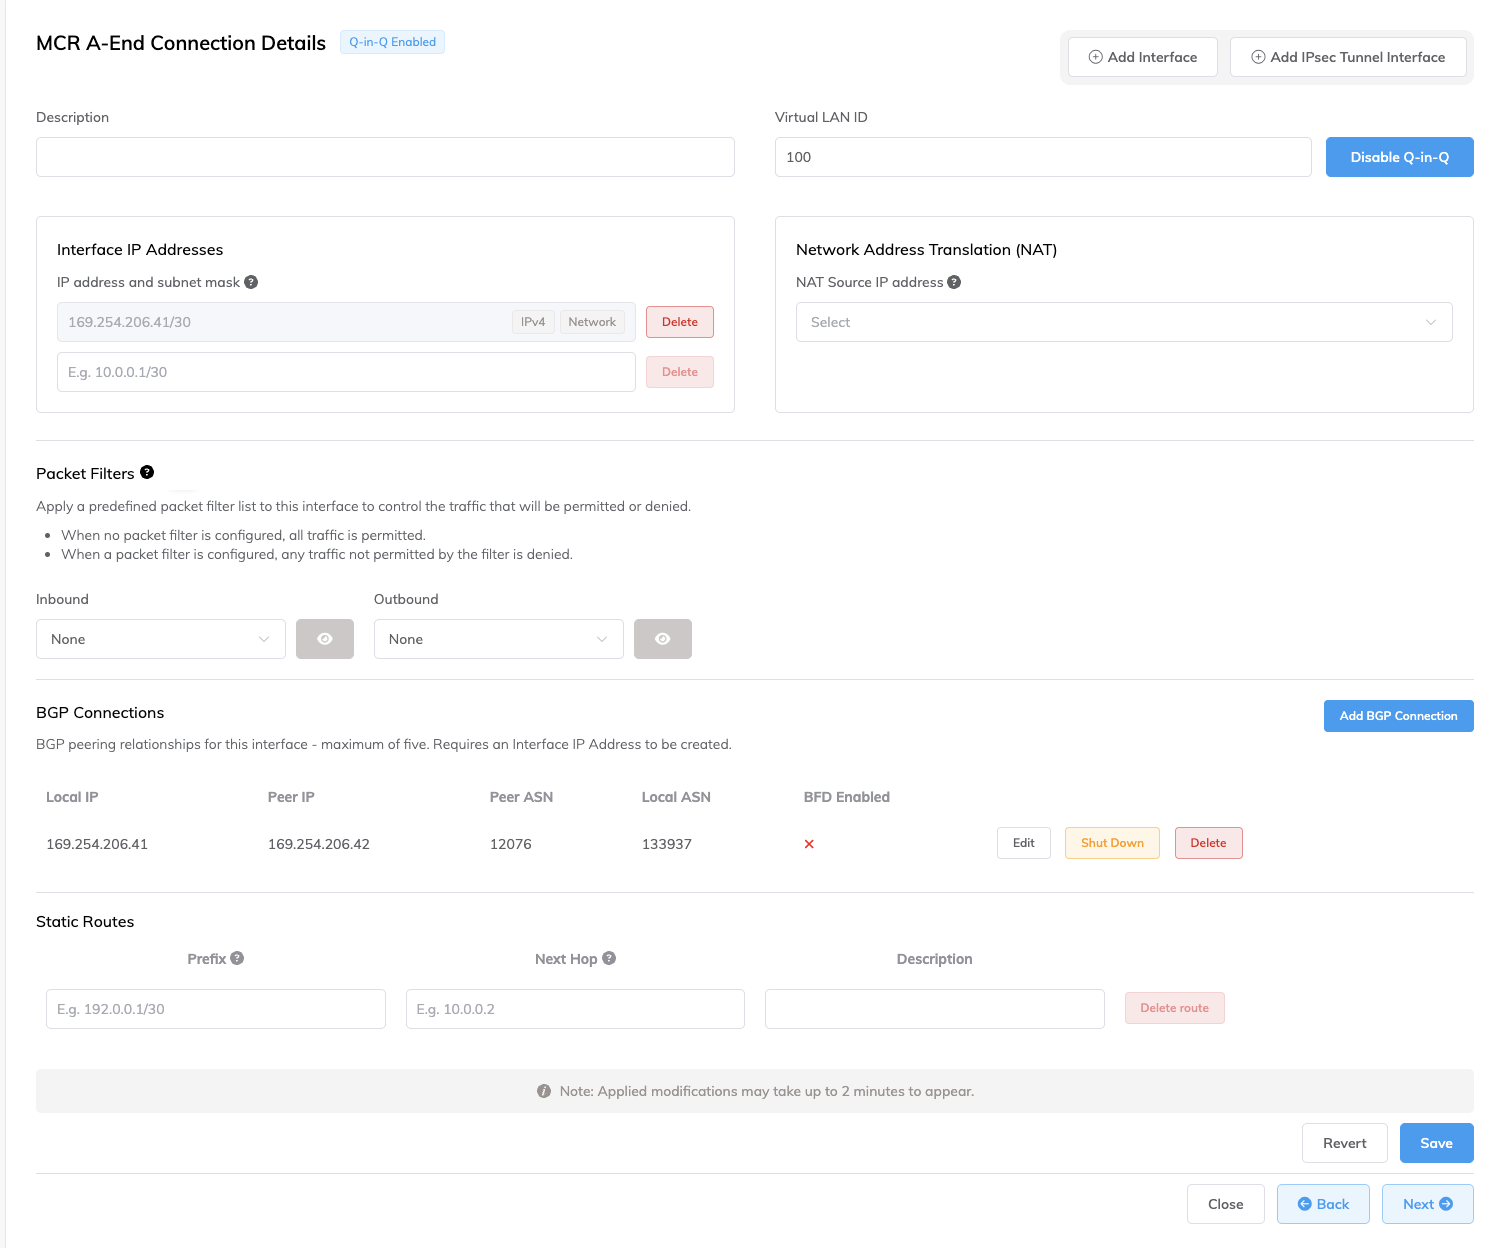
Task: View the Outbound packet filter eye button
Action: (x=662, y=639)
